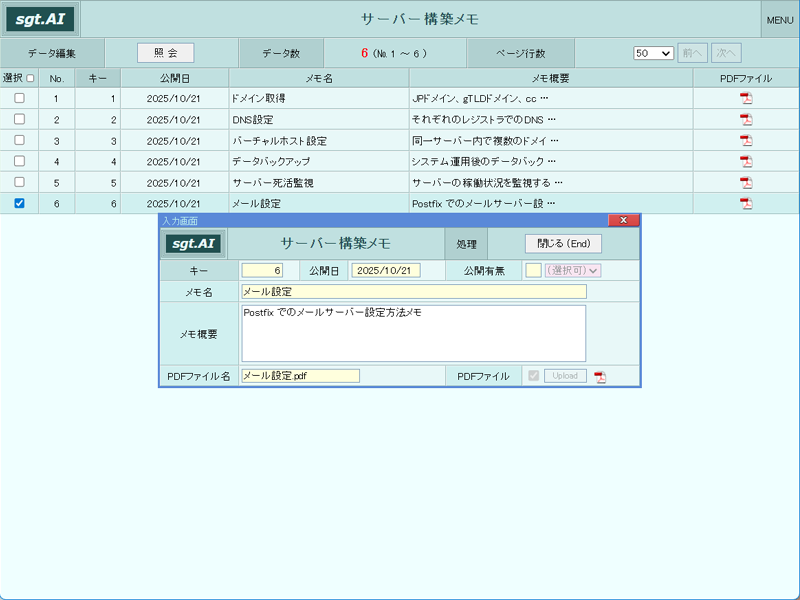This screenshot has width=800, height=600.
Task: Toggle the PDFファイル checkbox in dialog
Action: [x=534, y=376]
